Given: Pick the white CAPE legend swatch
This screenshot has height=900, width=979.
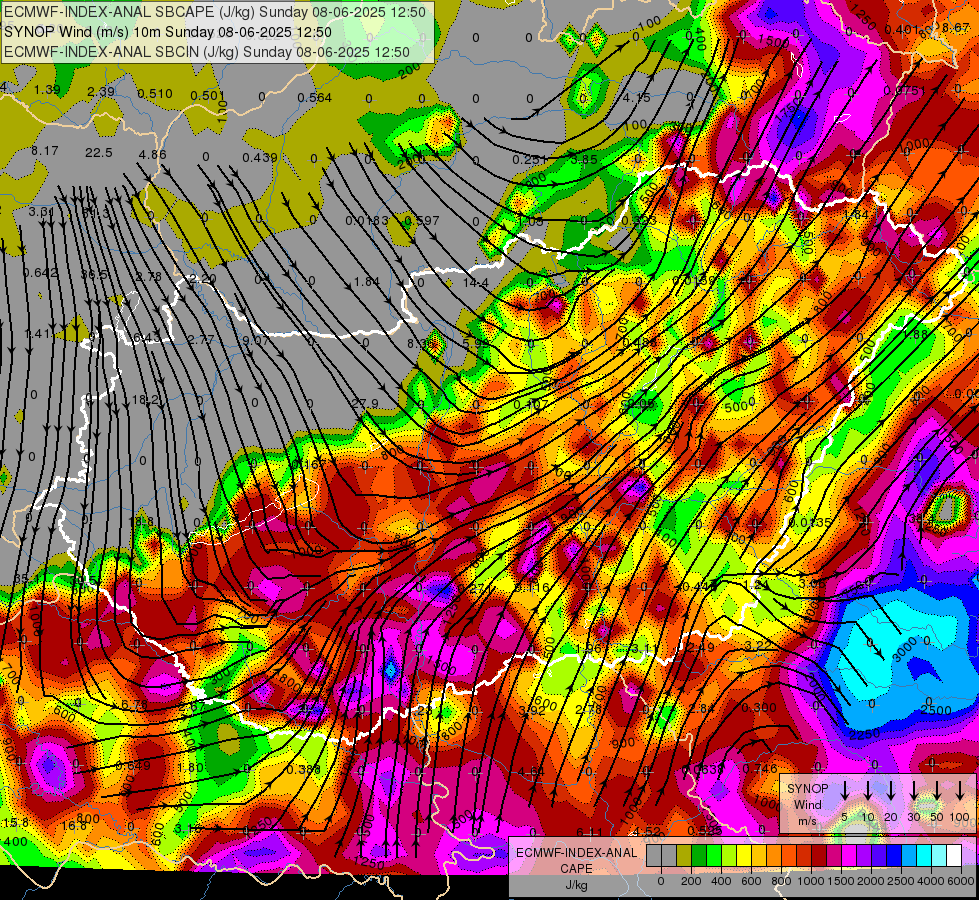Looking at the screenshot, I should (x=954, y=856).
